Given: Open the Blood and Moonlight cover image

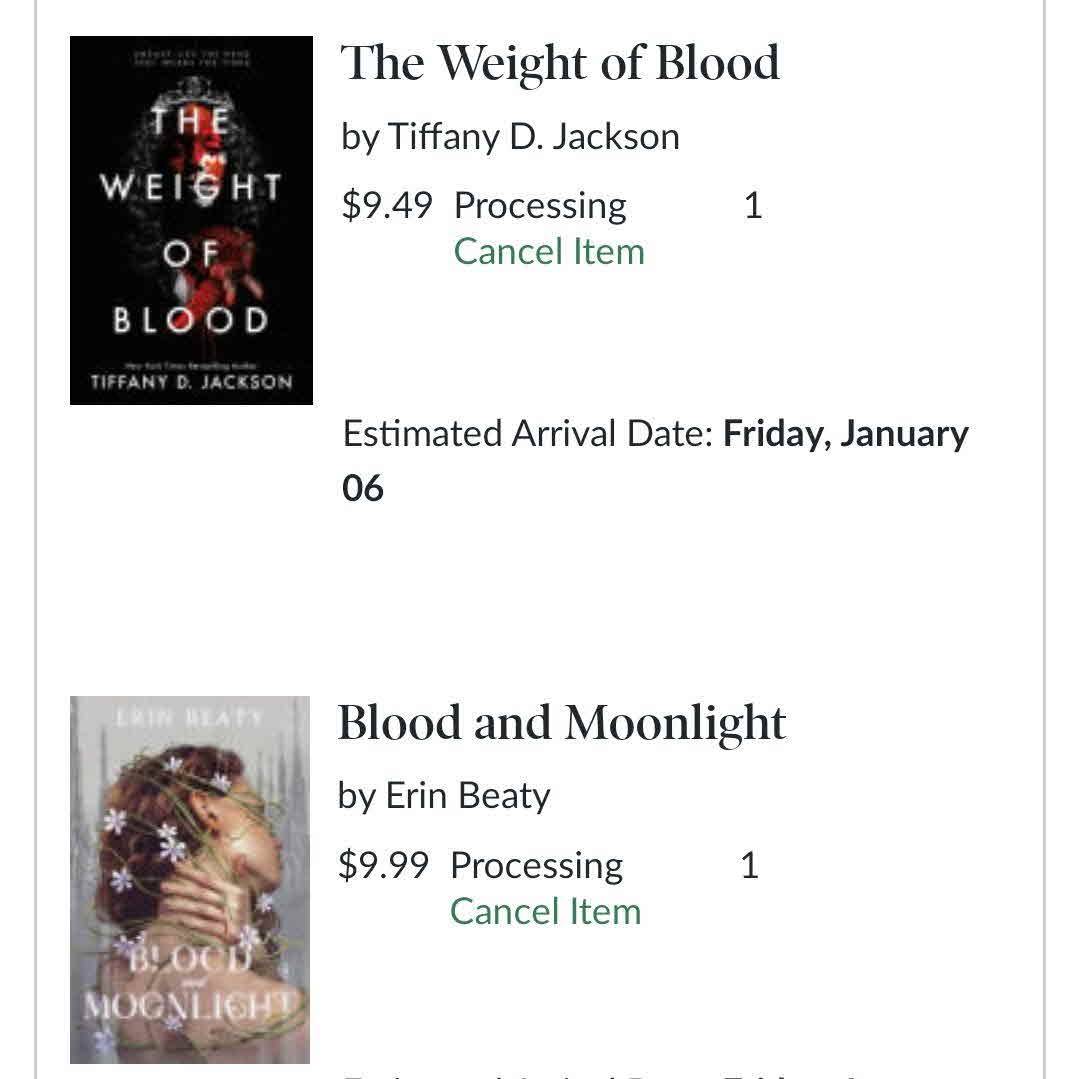Looking at the screenshot, I should tap(190, 880).
